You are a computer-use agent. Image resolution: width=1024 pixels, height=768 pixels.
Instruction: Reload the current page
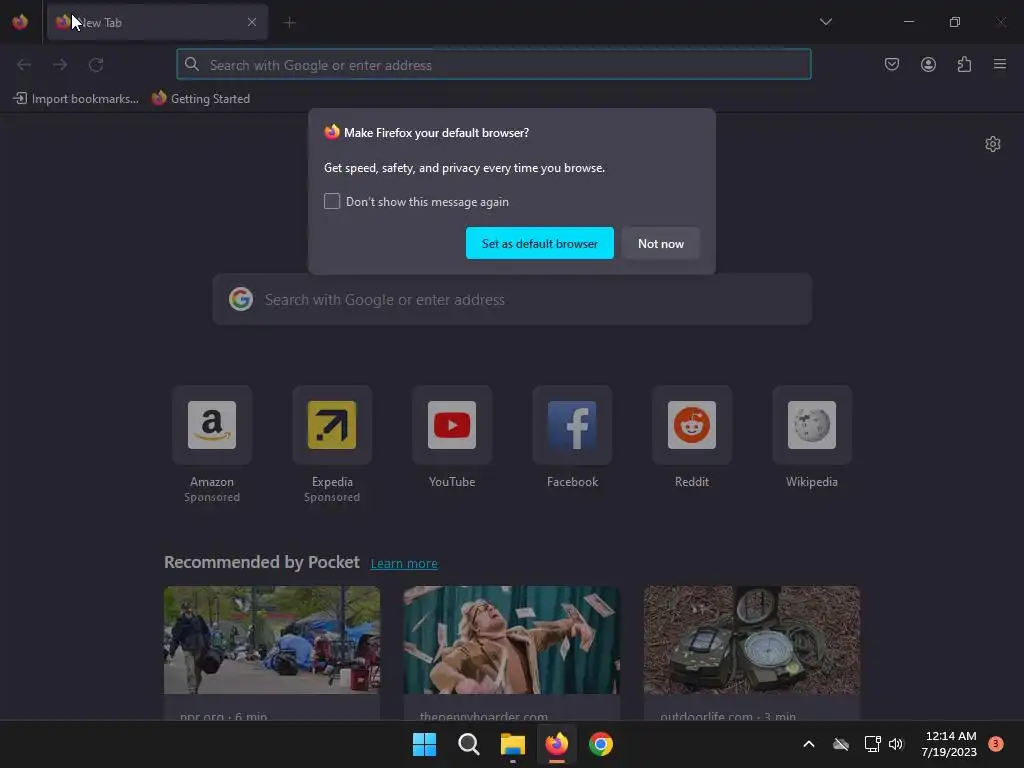[x=96, y=65]
